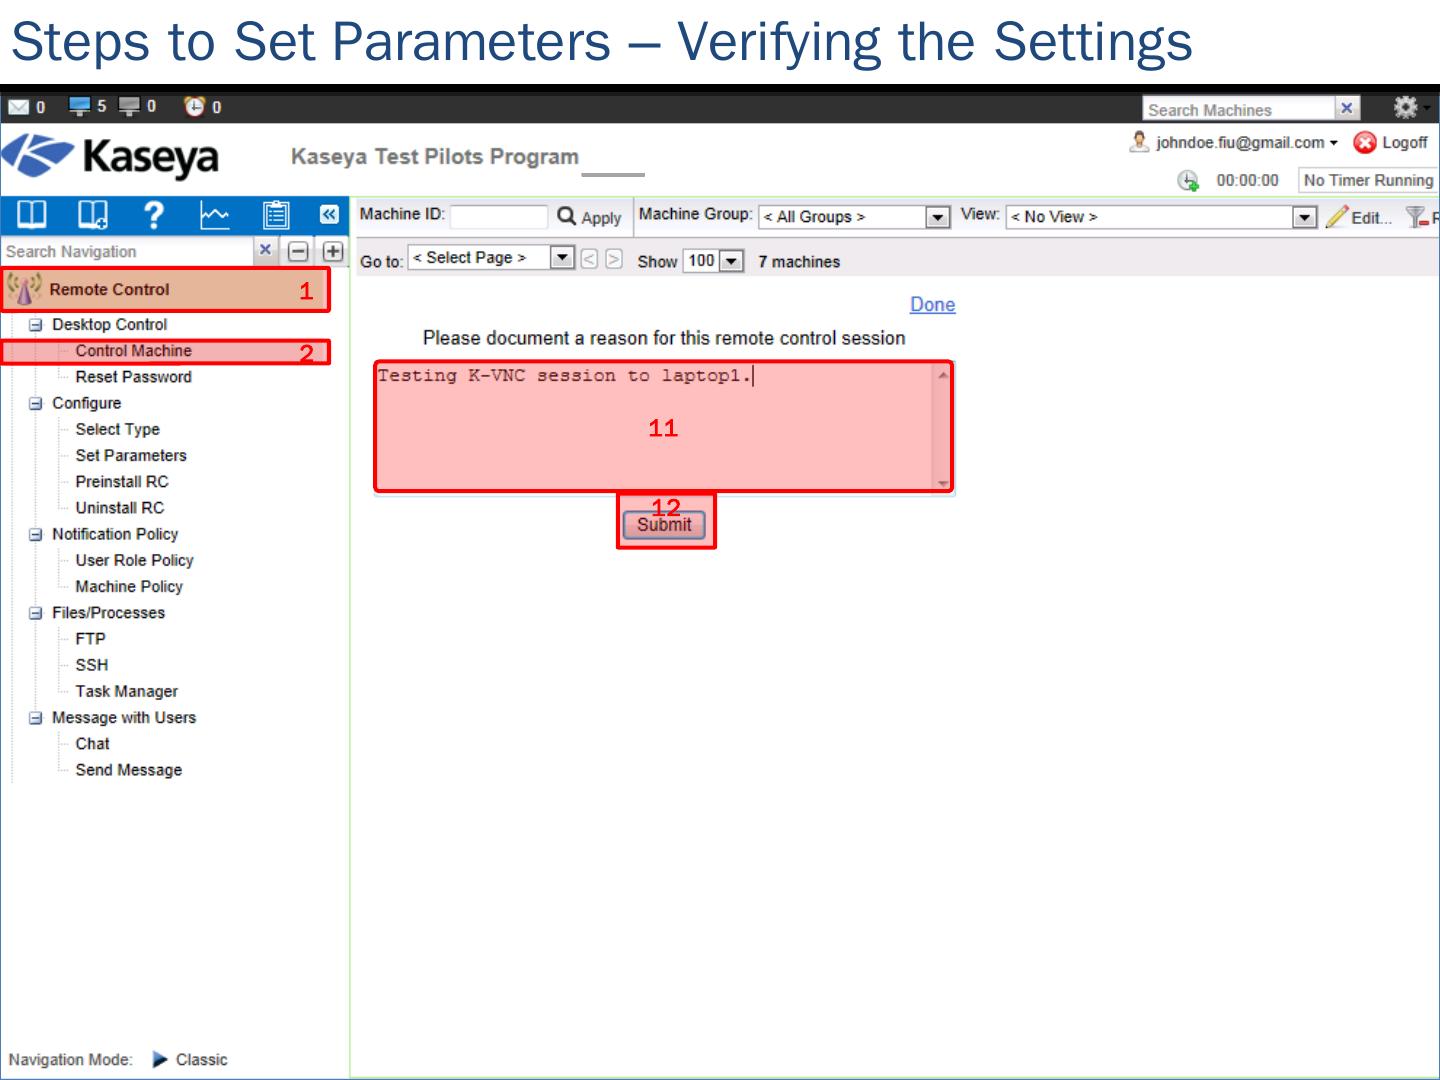Open the alarm clock notifications icon
Screen dimensions: 1440x1080
coord(194,106)
